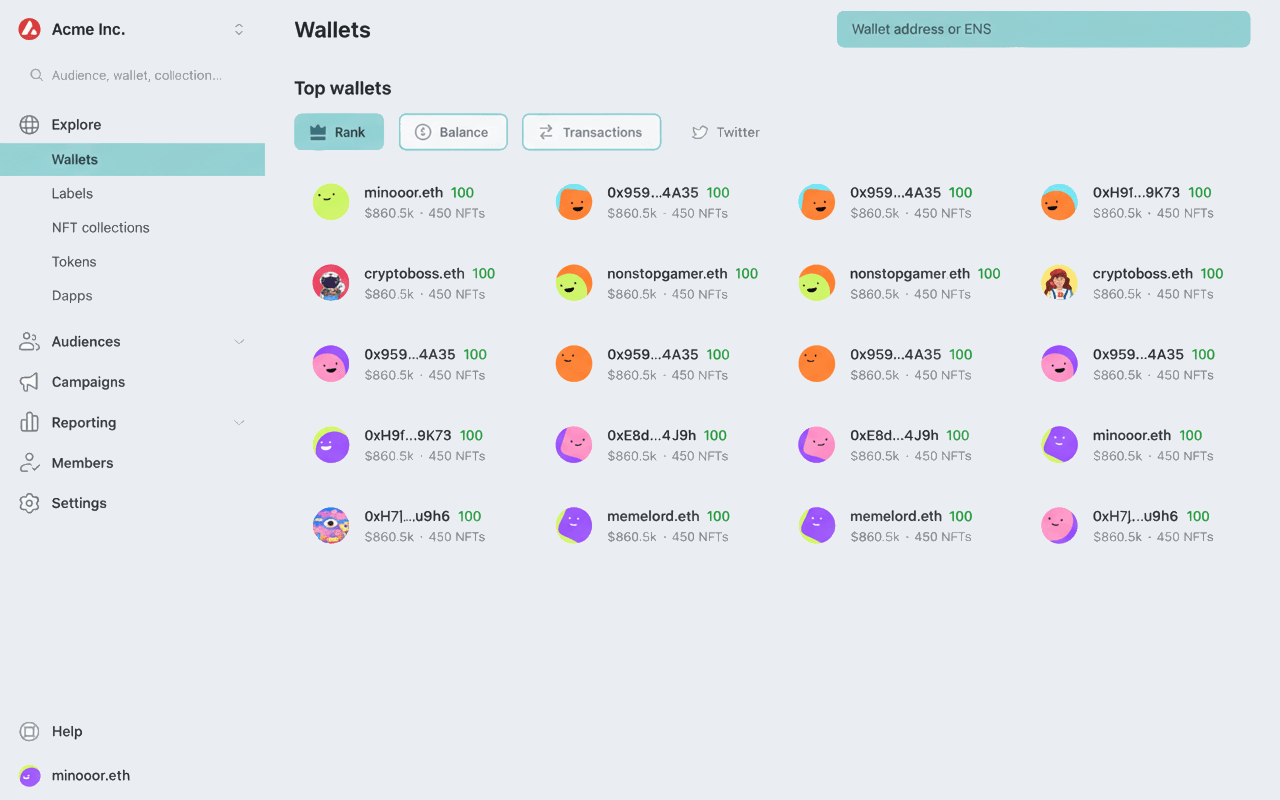This screenshot has width=1280, height=800.
Task: Click the Acme Inc. logo
Action: click(x=29, y=29)
